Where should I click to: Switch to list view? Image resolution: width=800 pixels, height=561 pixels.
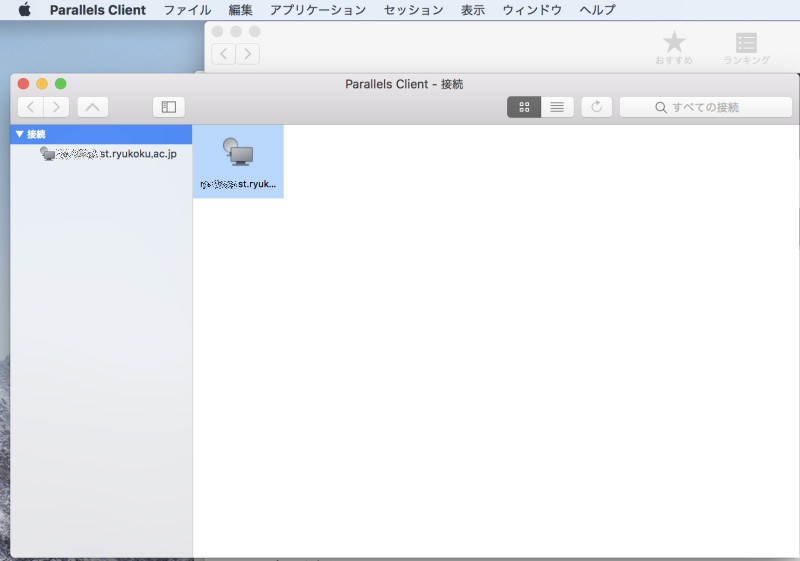(x=557, y=107)
